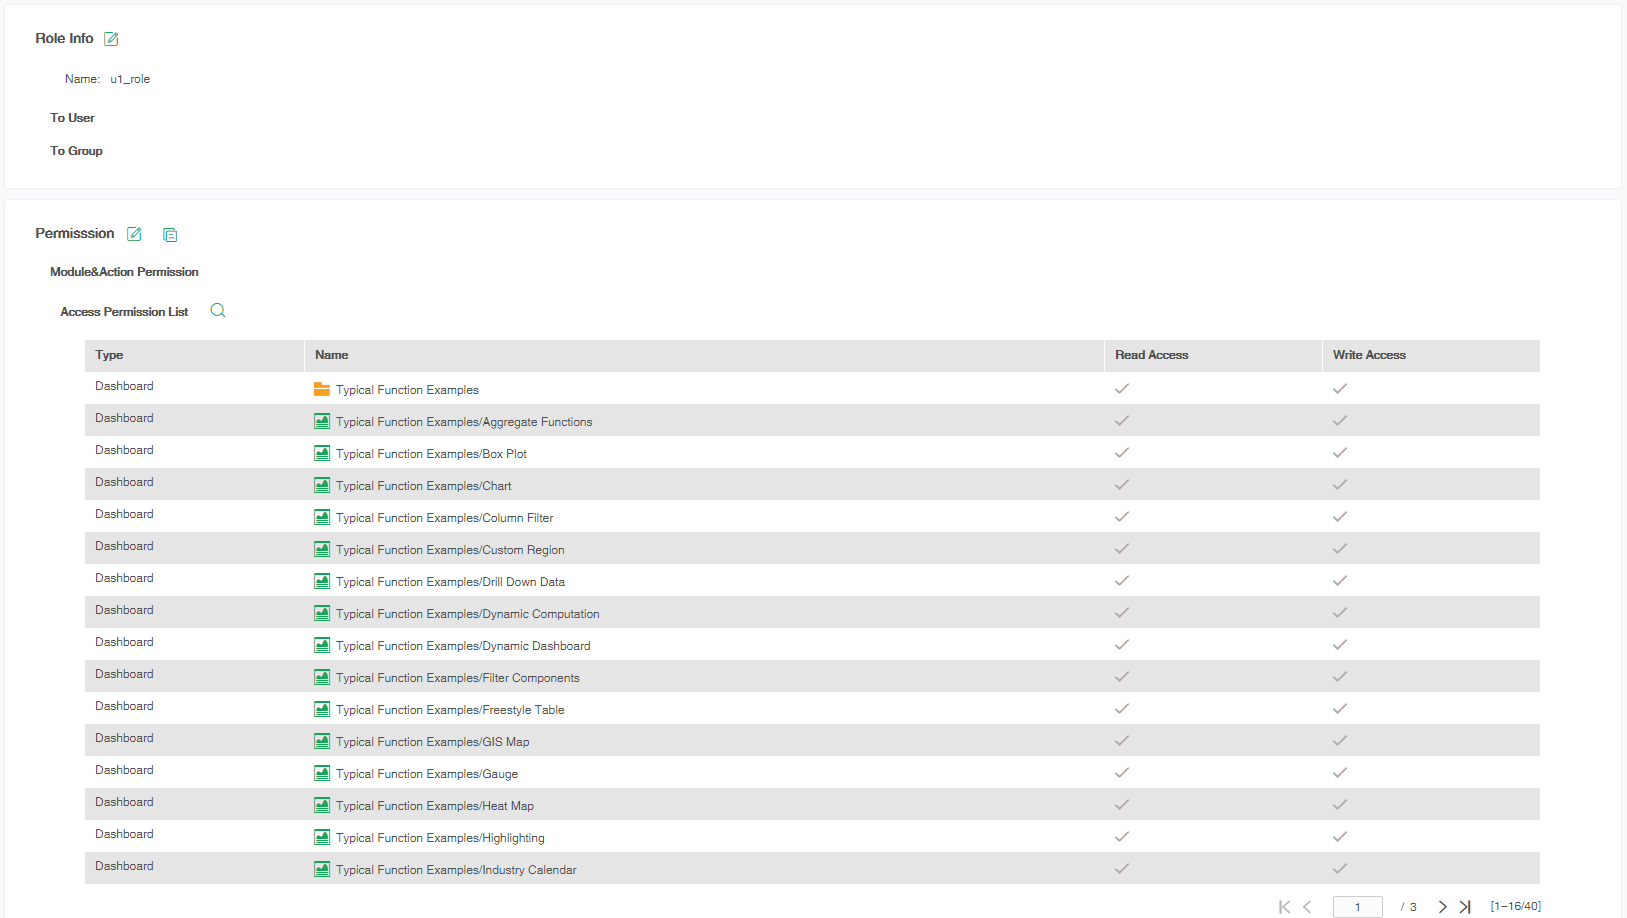This screenshot has height=918, width=1627.
Task: Click 'Typical Function Examples/Gauge' name
Action: tap(427, 774)
